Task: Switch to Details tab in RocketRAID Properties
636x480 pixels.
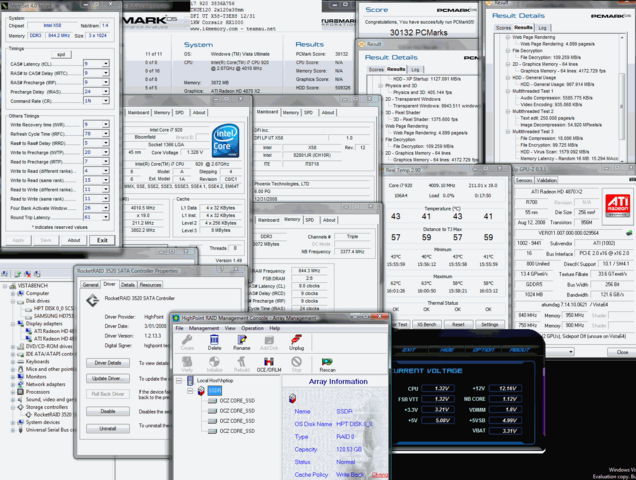Action: 127,285
